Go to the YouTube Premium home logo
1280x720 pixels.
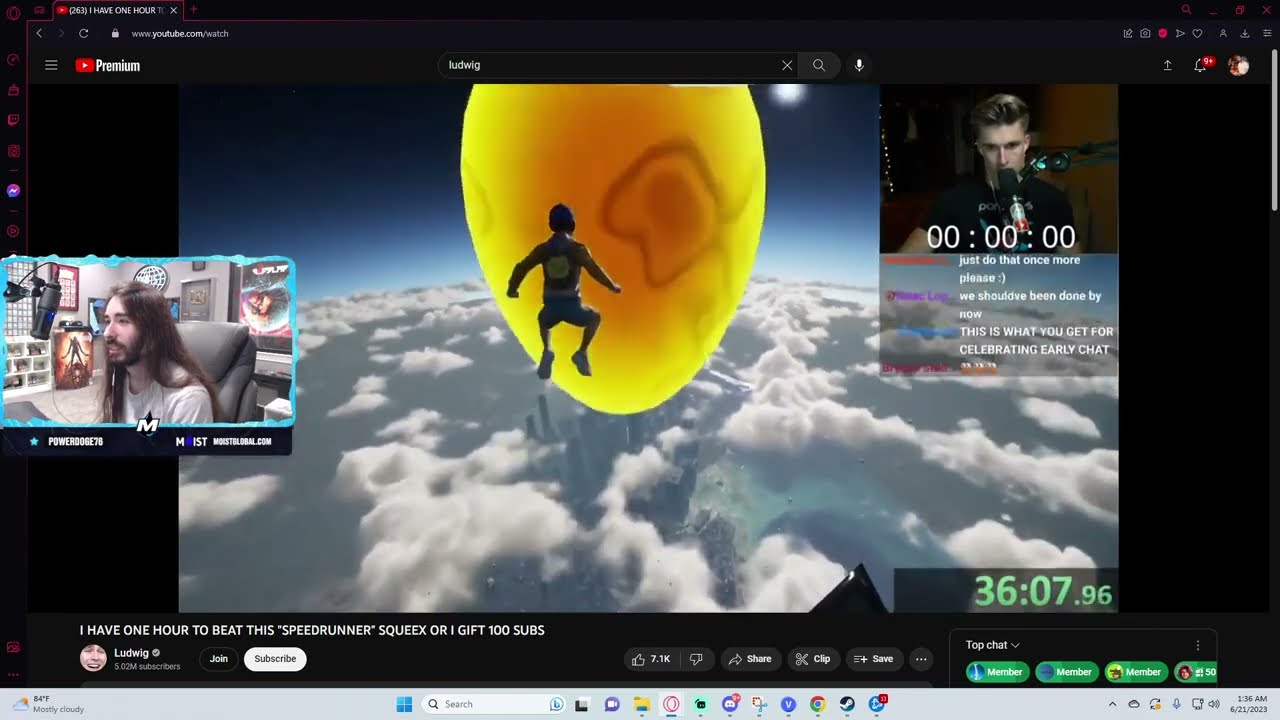coord(108,65)
